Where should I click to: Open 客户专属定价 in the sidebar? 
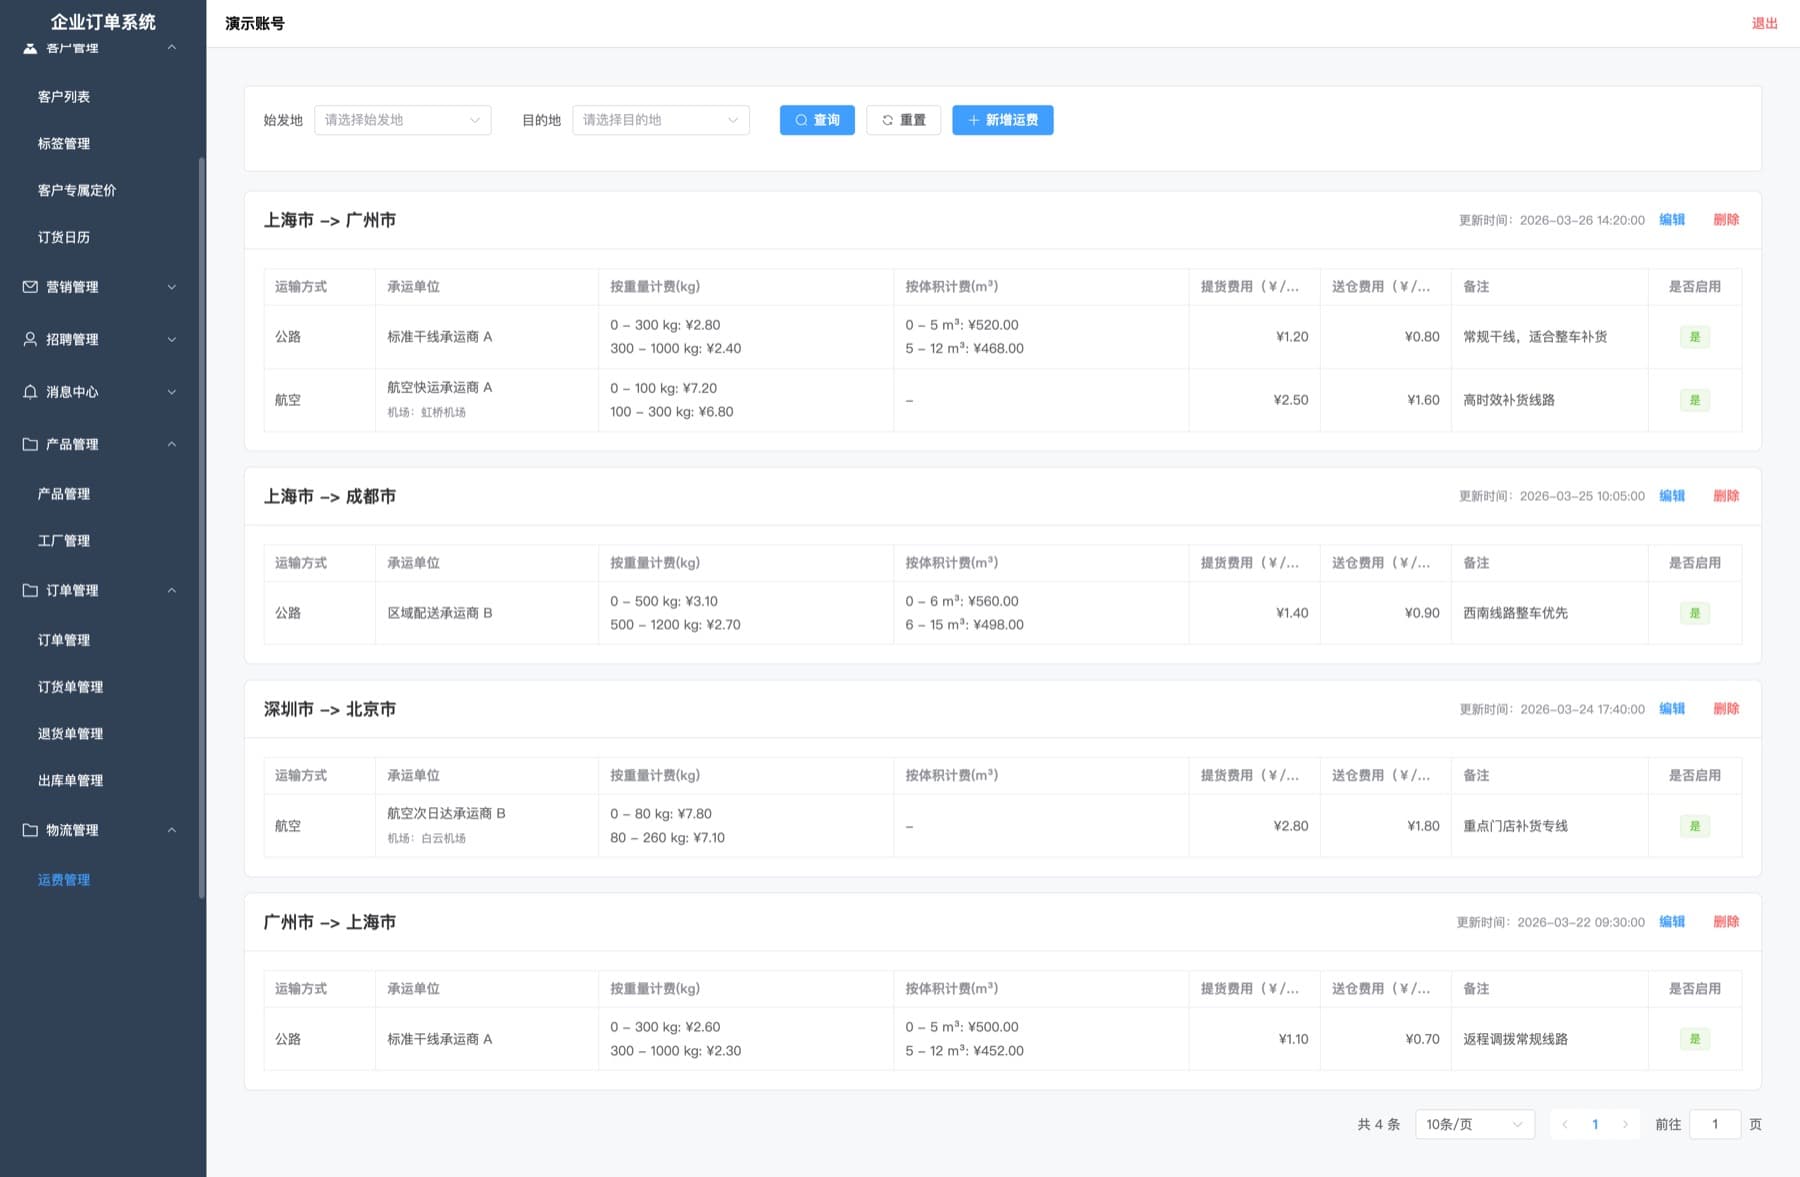click(77, 190)
